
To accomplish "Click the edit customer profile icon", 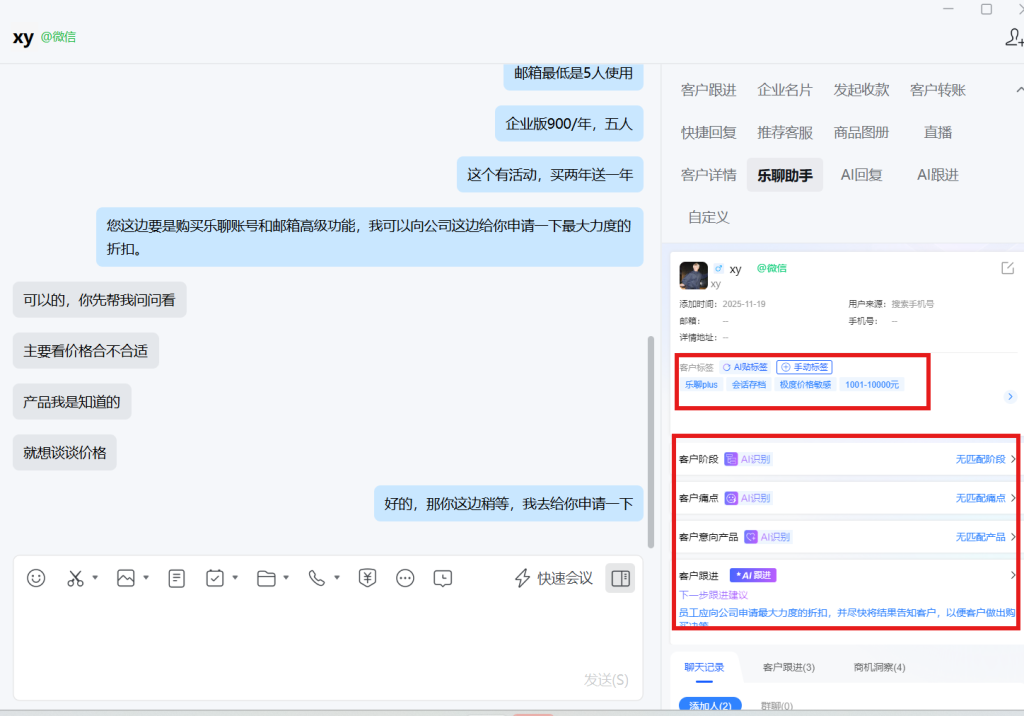I will click(1008, 268).
